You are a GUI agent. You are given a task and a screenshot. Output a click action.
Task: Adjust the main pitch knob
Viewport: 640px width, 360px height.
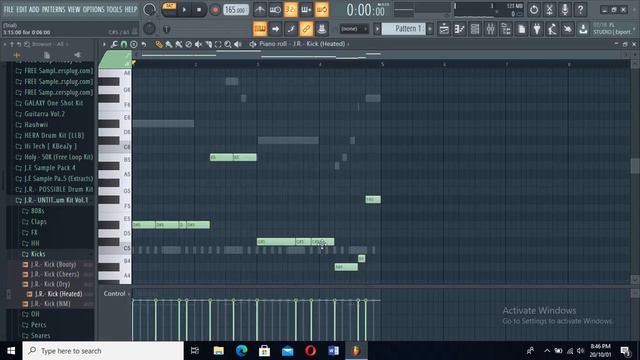(149, 29)
